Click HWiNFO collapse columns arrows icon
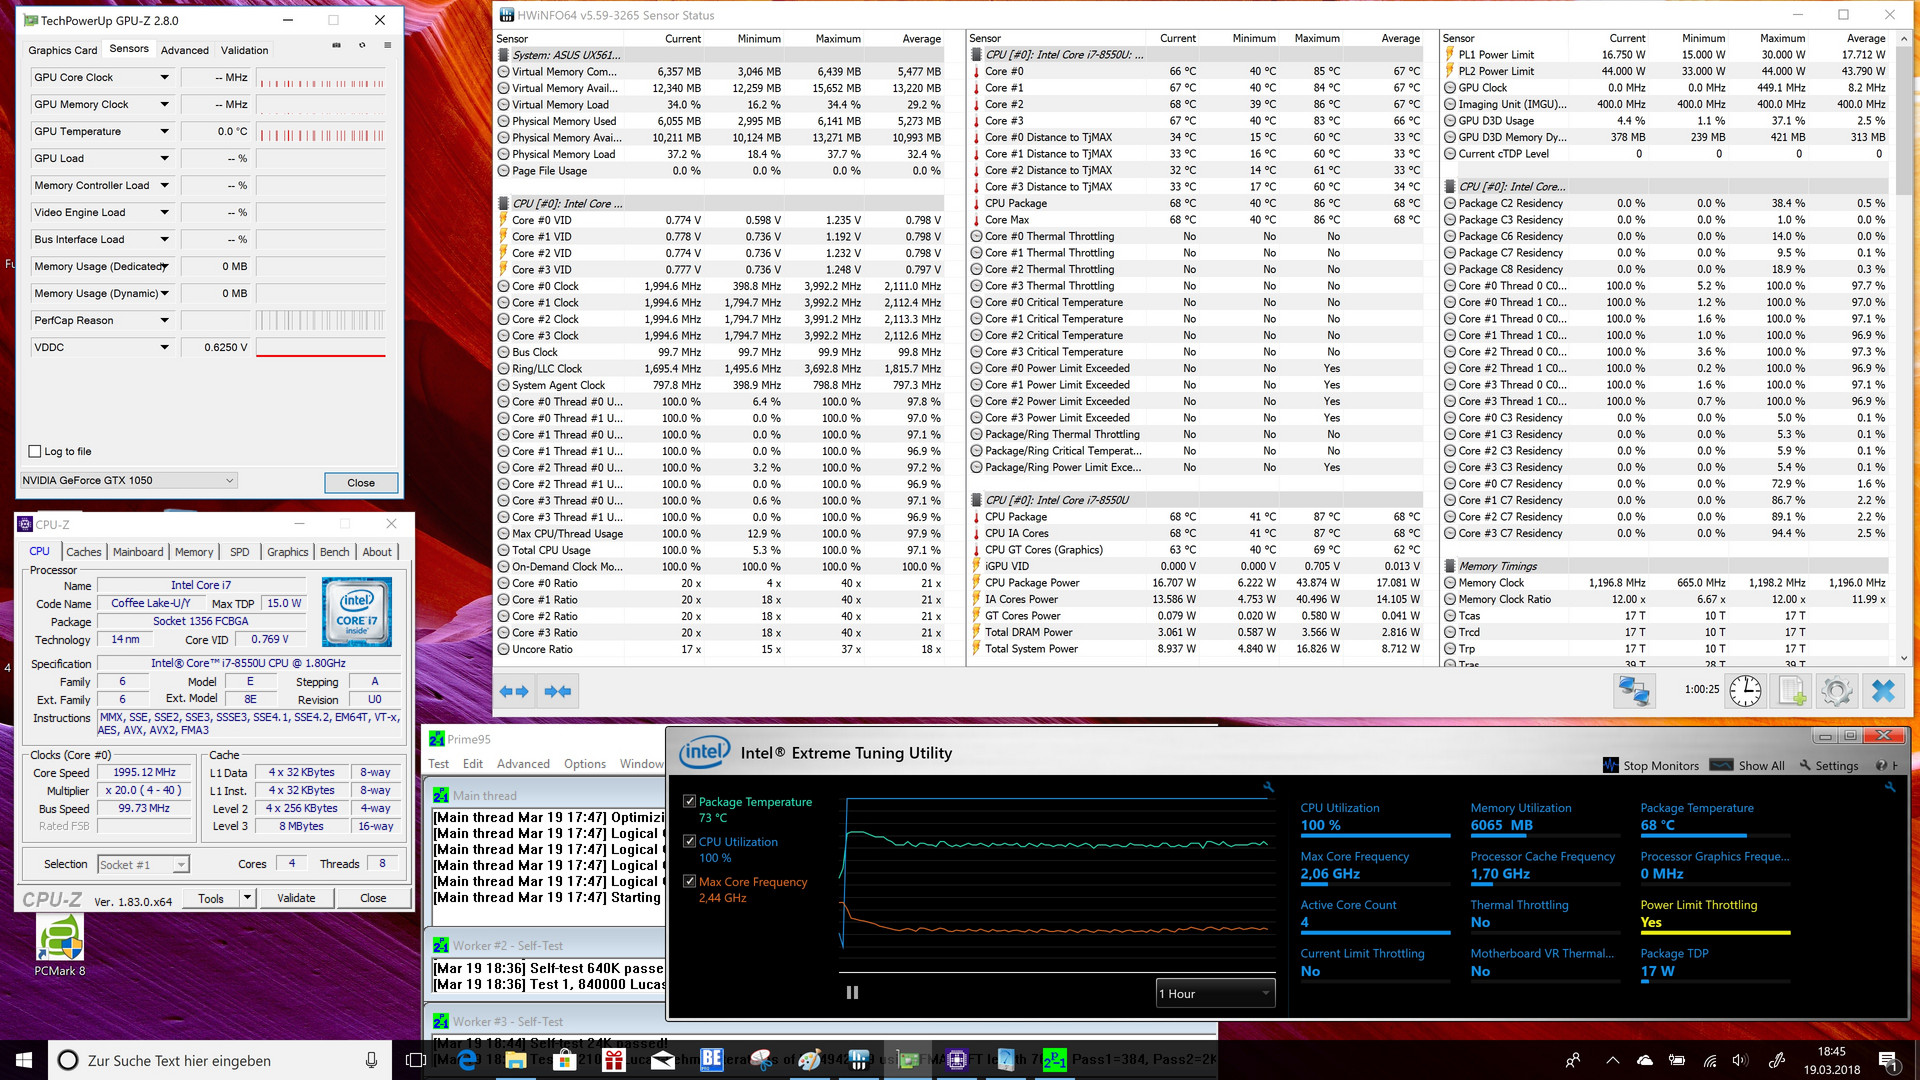This screenshot has height=1080, width=1920. pyautogui.click(x=558, y=691)
